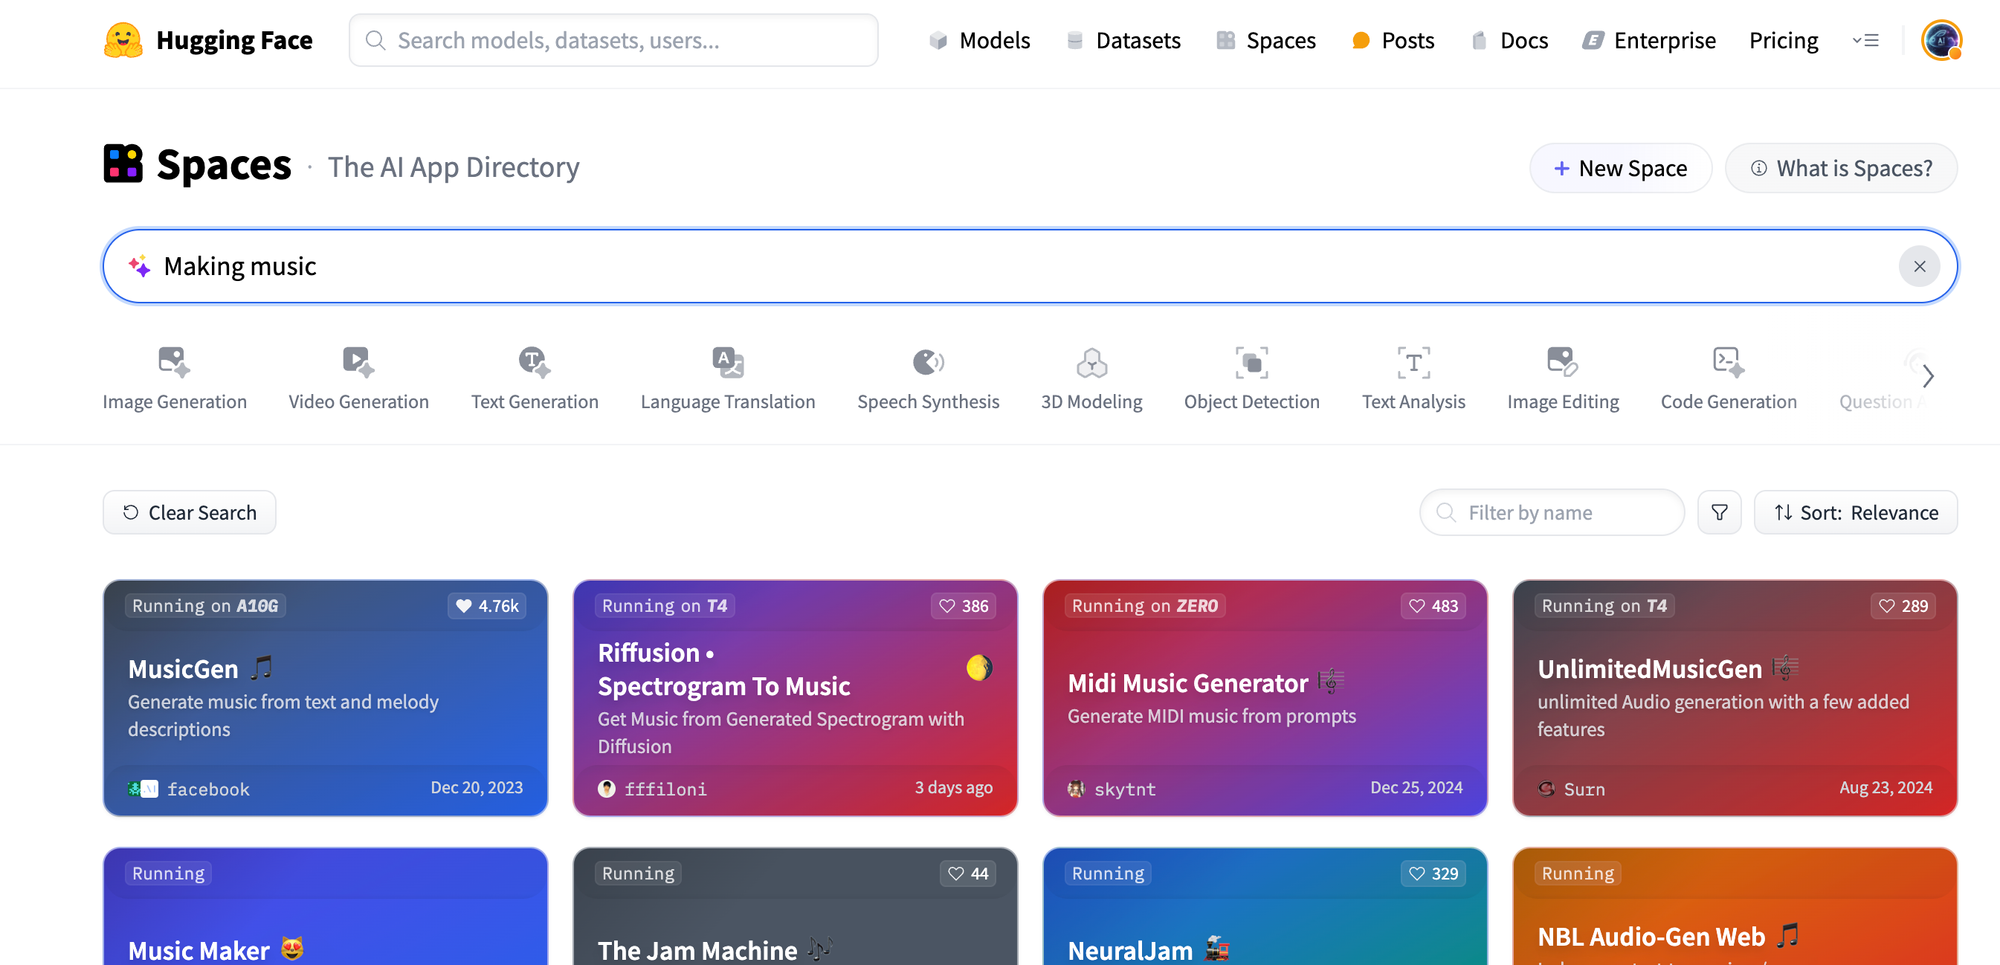The width and height of the screenshot is (2000, 965).
Task: Click the Hugging Face emoji logo
Action: tap(123, 40)
